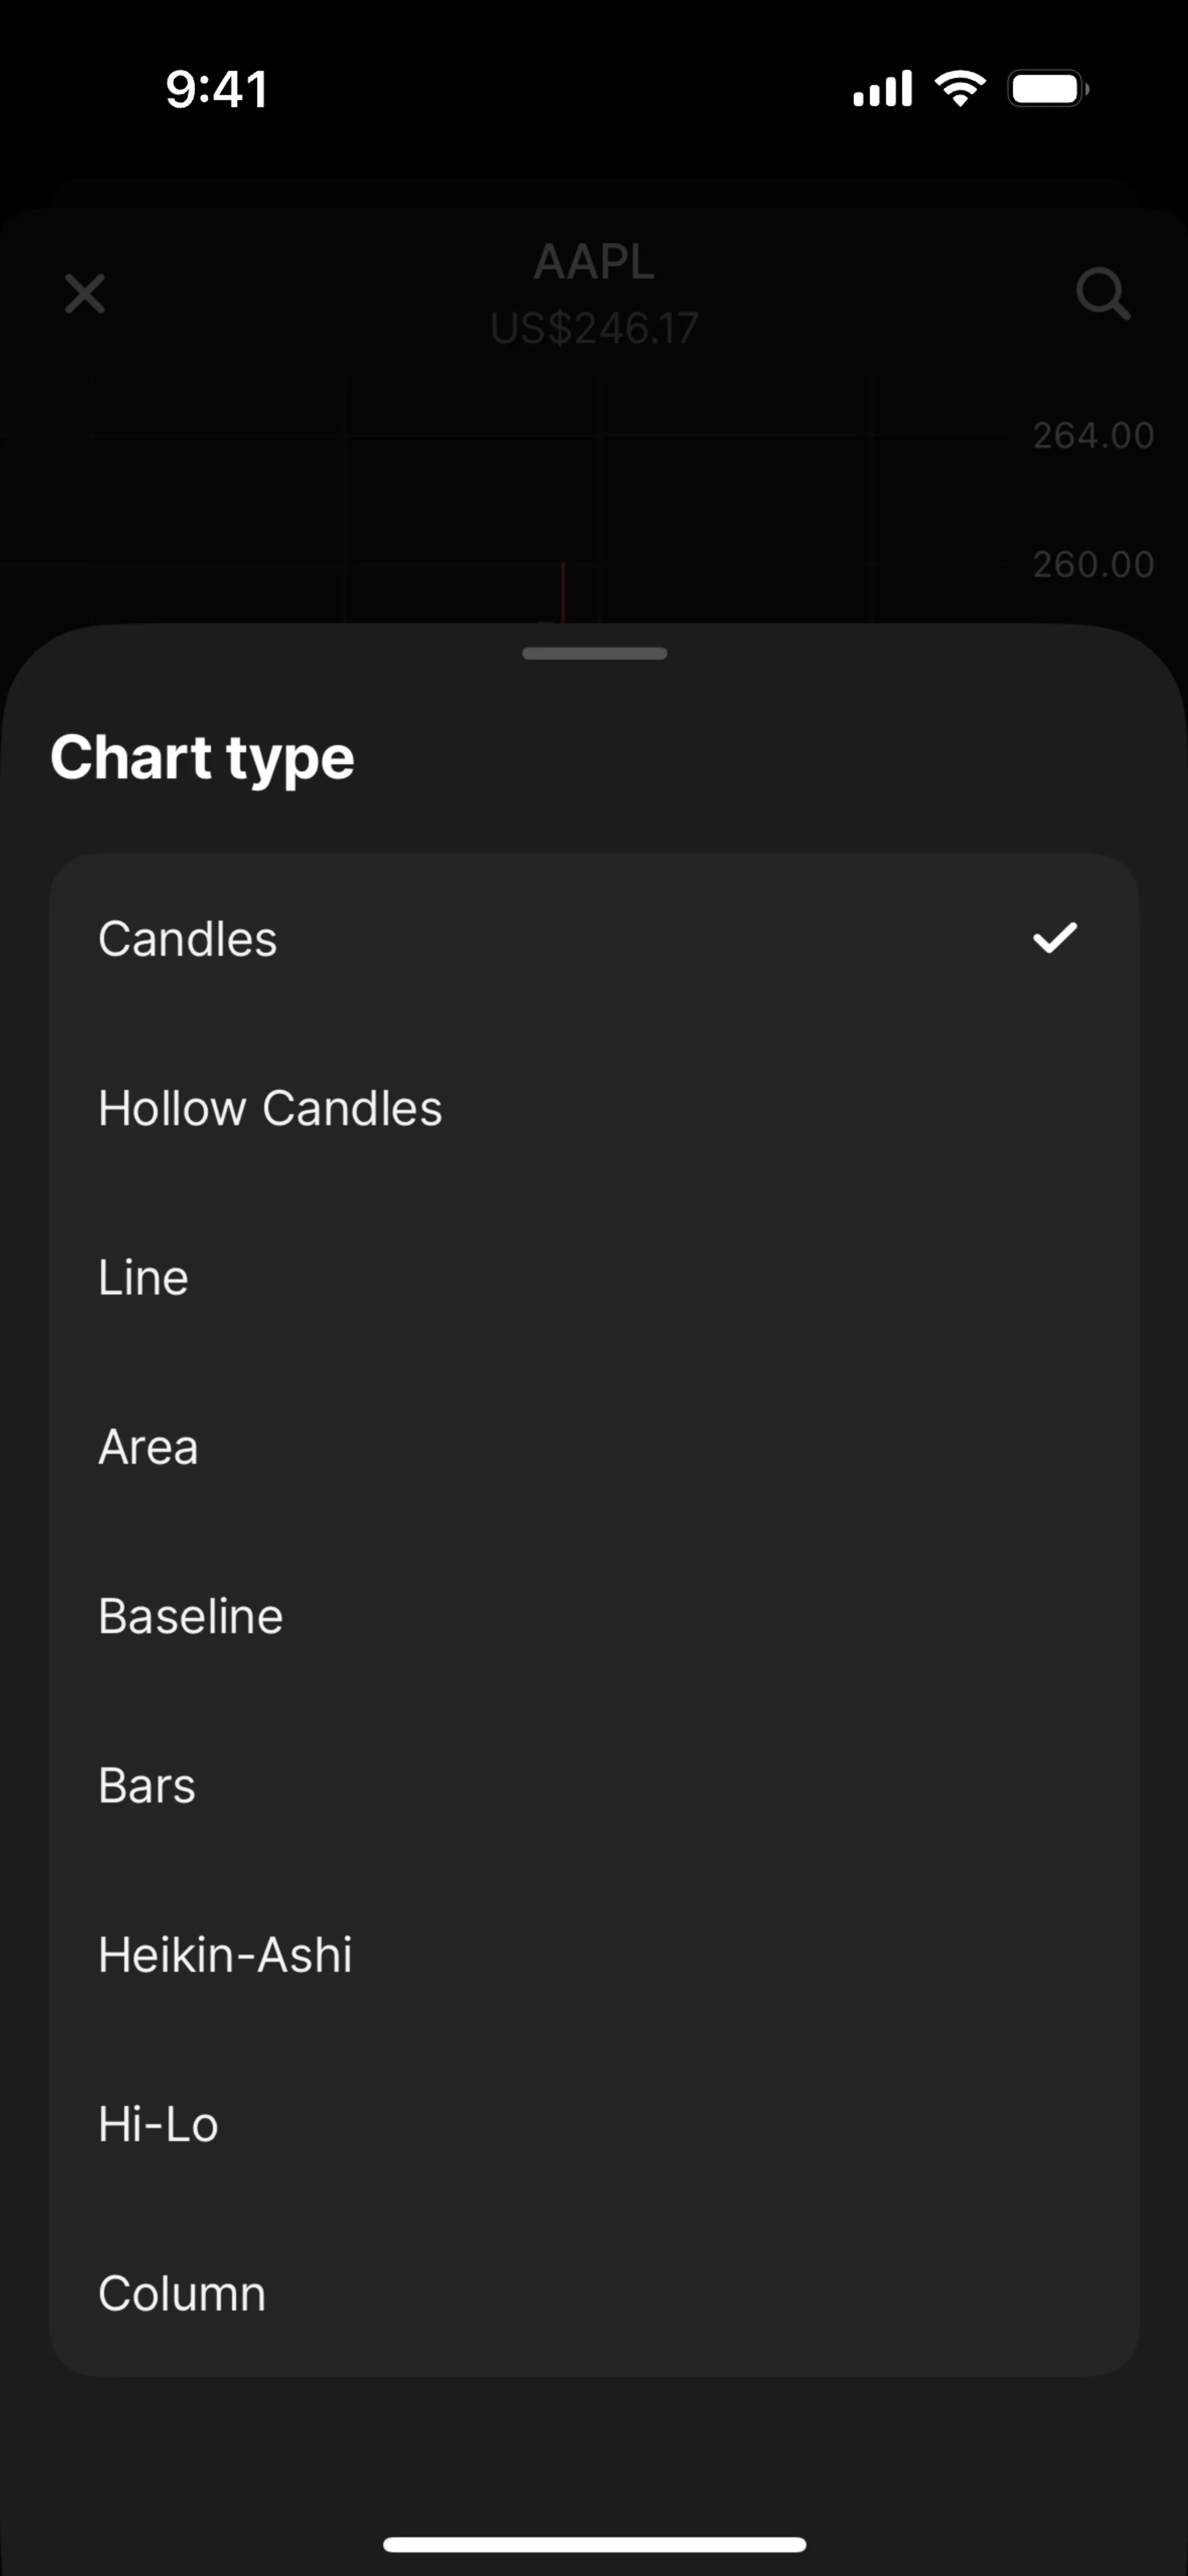Screen dimensions: 1188x2576
Task: Tap the AAPL ticker title
Action: pos(594,262)
